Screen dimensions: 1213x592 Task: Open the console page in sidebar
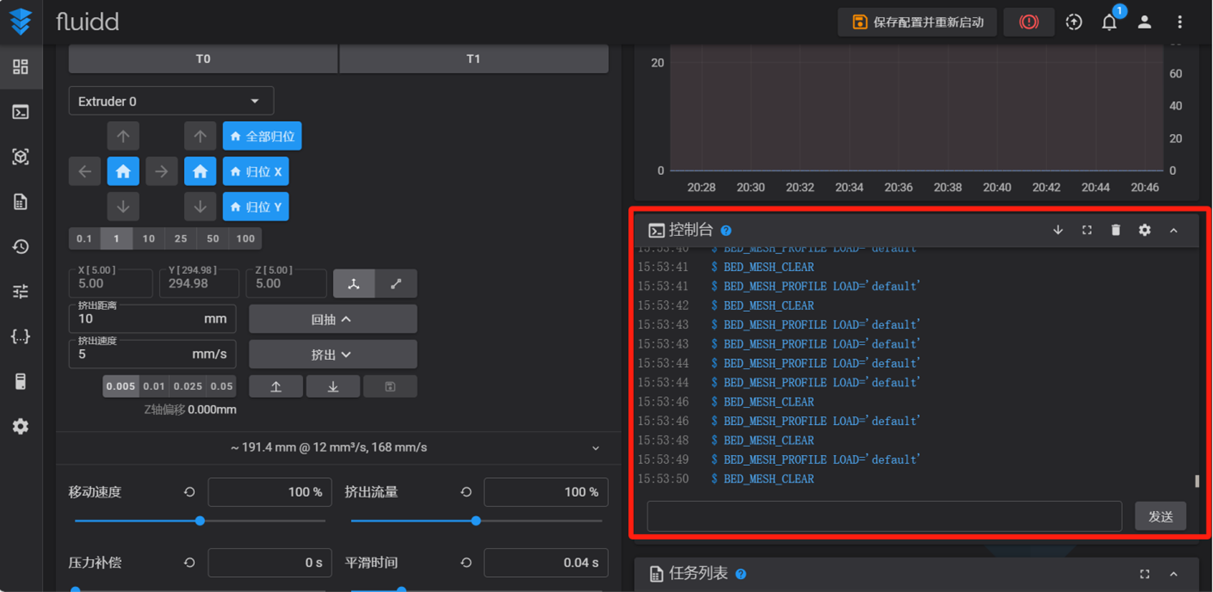click(20, 112)
